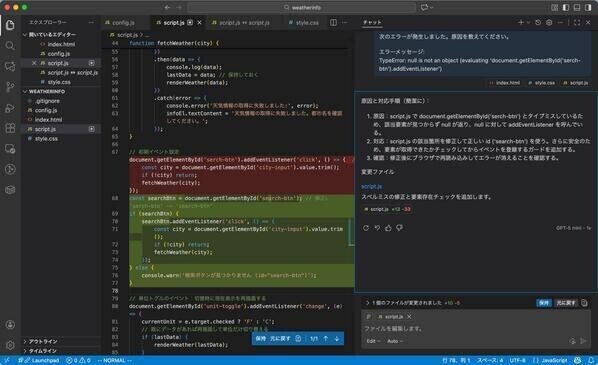The image size is (598, 365).
Task: Click 保持 button in chat changes bar
Action: 544,303
